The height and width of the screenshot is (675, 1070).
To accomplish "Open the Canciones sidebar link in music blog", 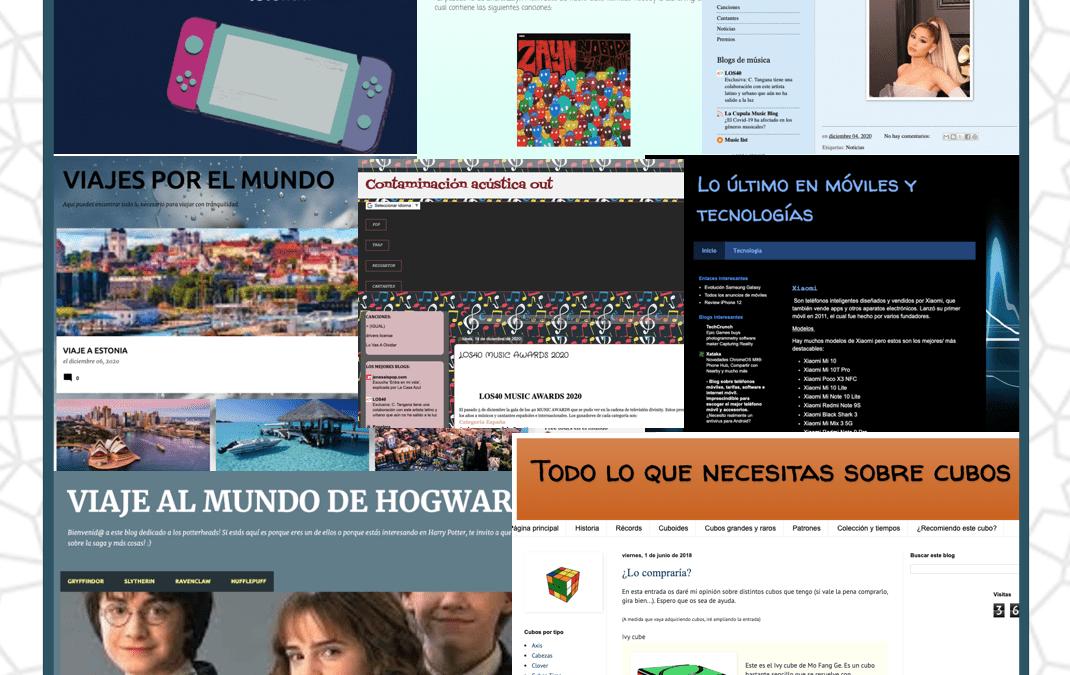I will point(728,8).
